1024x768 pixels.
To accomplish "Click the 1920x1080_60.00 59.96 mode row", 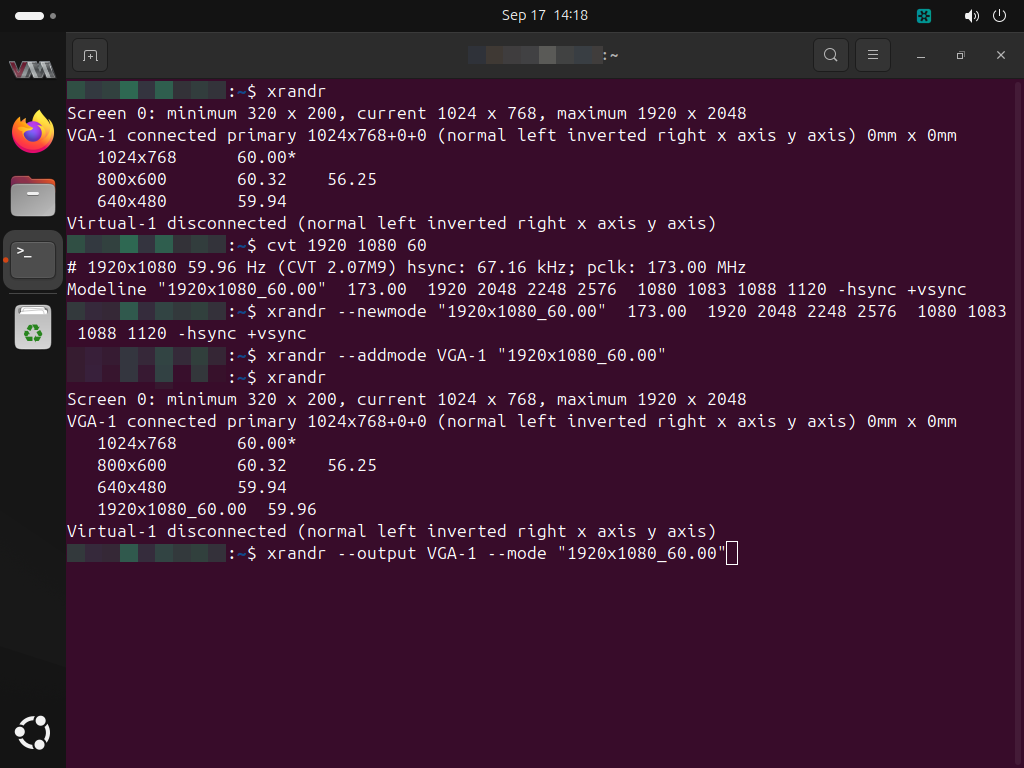I will coord(206,509).
